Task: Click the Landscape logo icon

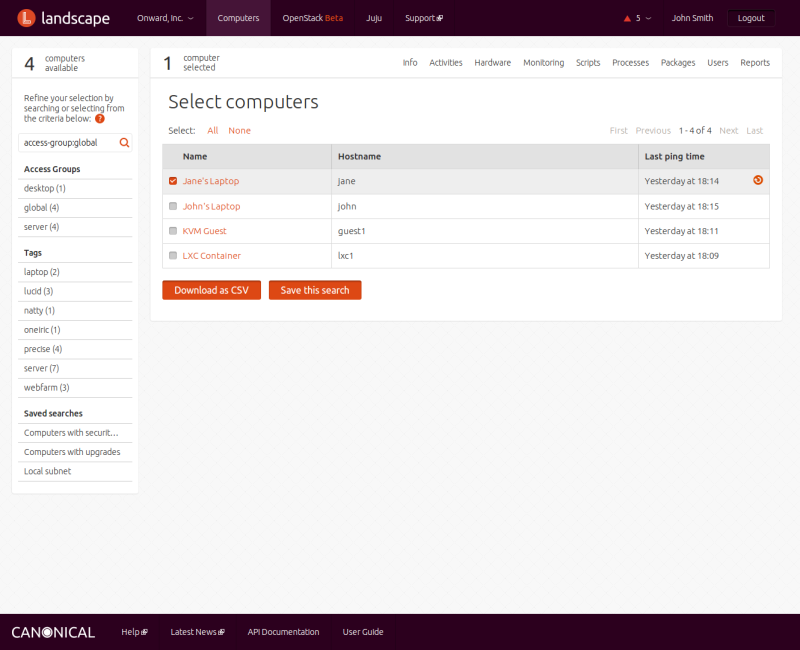Action: click(x=27, y=18)
